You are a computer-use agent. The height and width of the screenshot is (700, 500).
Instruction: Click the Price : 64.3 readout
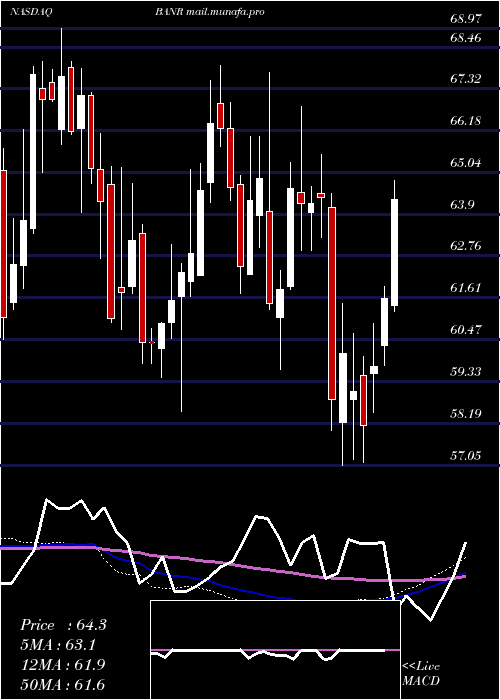coord(63,625)
